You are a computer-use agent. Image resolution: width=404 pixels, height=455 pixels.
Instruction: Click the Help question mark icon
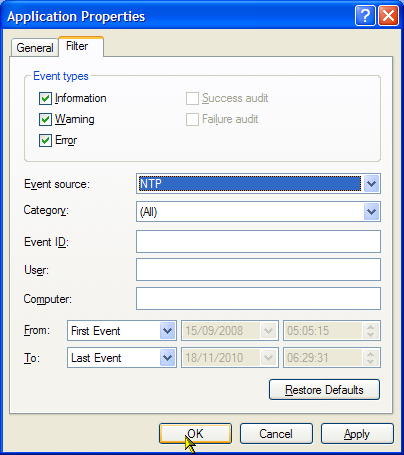[365, 15]
